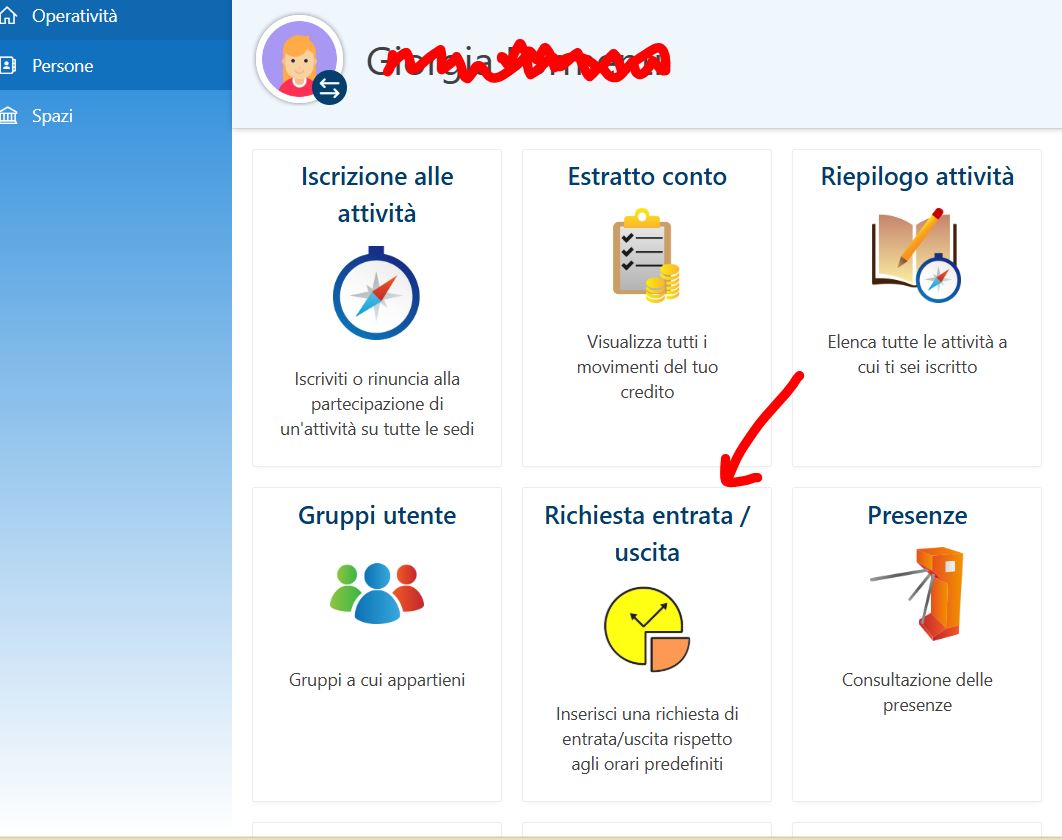Open the Iscrizione alle attività heading
This screenshot has height=840, width=1062.
coord(377,195)
